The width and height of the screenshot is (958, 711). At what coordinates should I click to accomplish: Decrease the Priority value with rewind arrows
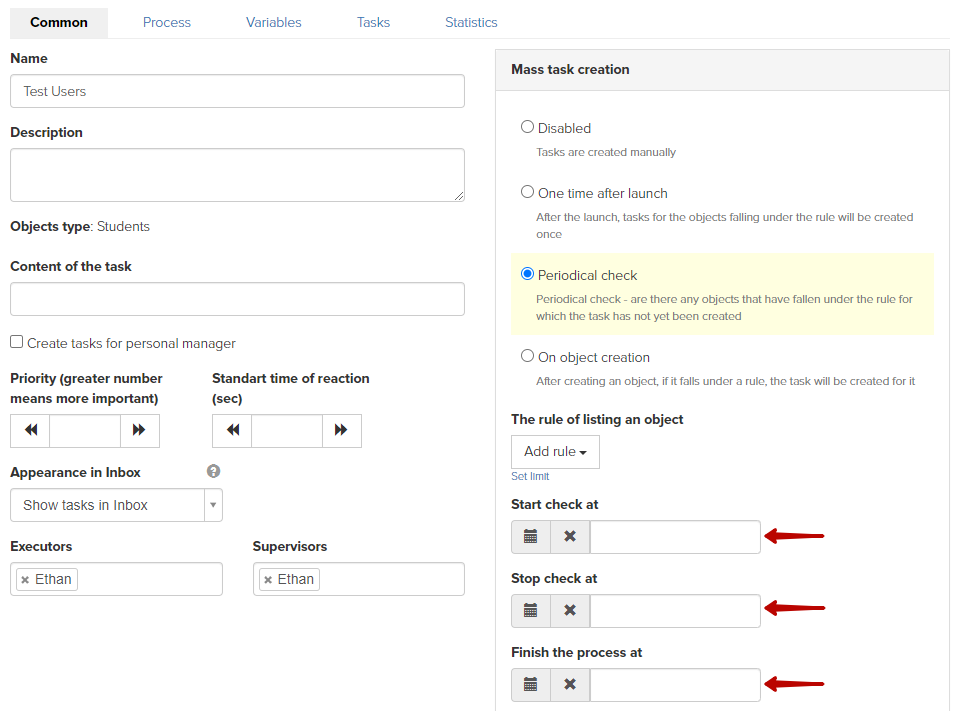pos(30,431)
